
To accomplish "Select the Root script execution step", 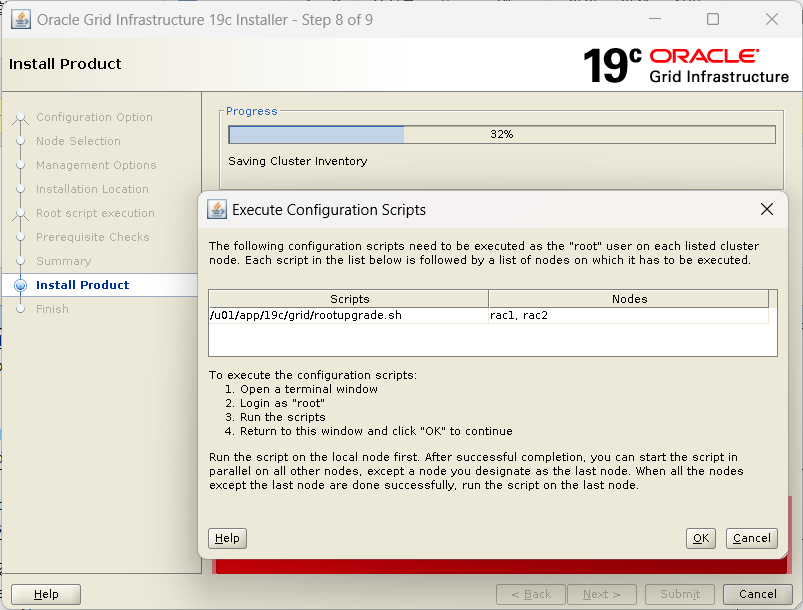I will click(95, 213).
